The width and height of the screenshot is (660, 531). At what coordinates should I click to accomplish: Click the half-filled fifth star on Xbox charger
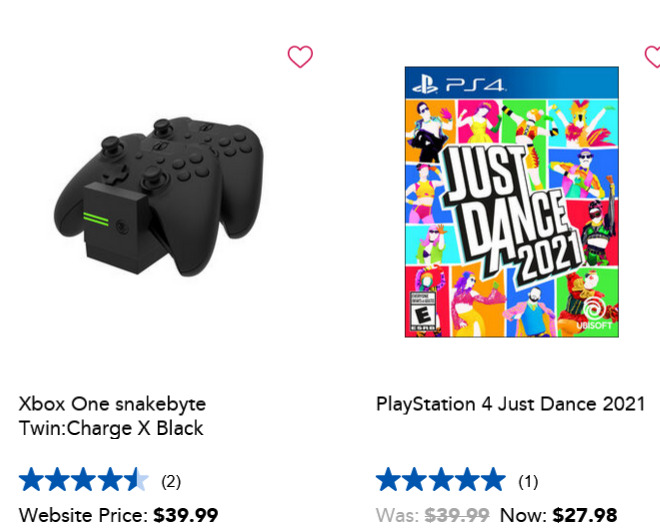pyautogui.click(x=136, y=480)
